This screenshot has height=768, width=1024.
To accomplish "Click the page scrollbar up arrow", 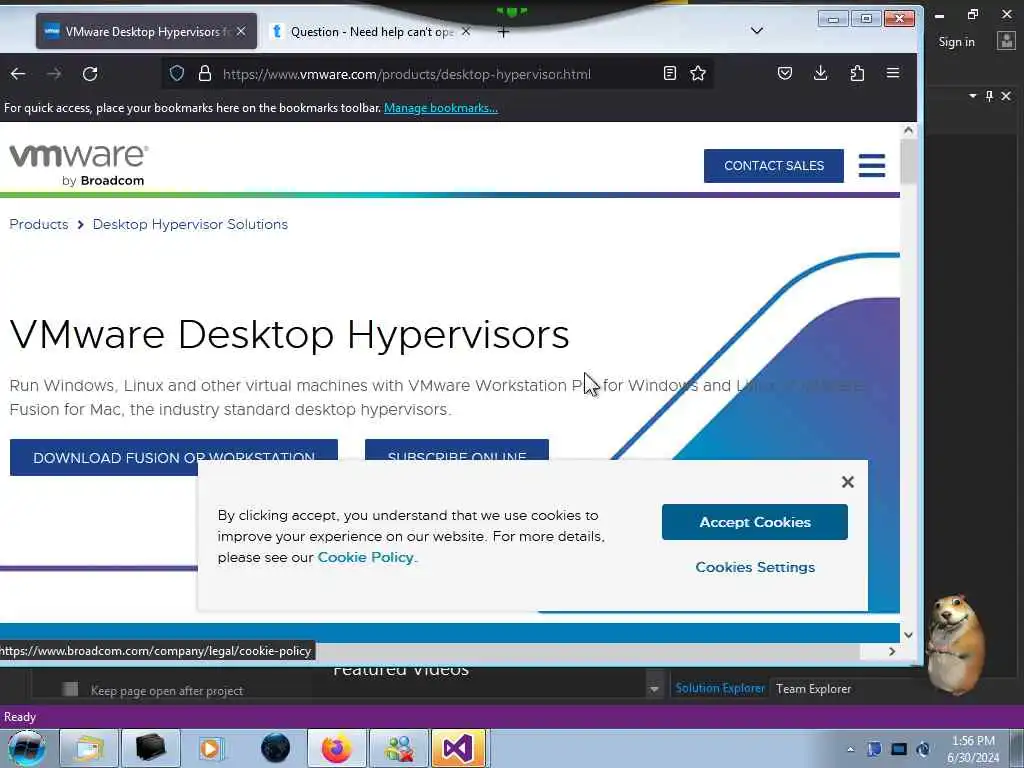I will [x=908, y=130].
